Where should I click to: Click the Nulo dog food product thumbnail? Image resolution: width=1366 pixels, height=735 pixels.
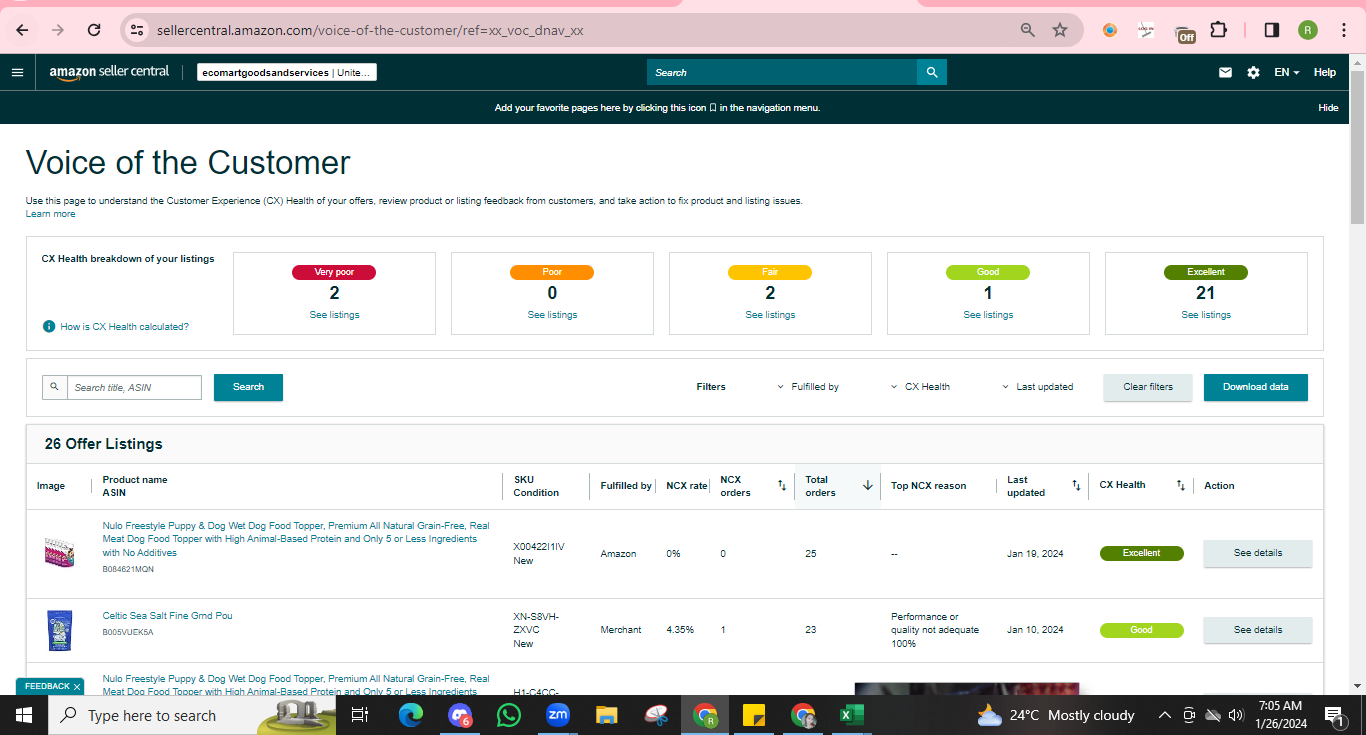[x=60, y=553]
